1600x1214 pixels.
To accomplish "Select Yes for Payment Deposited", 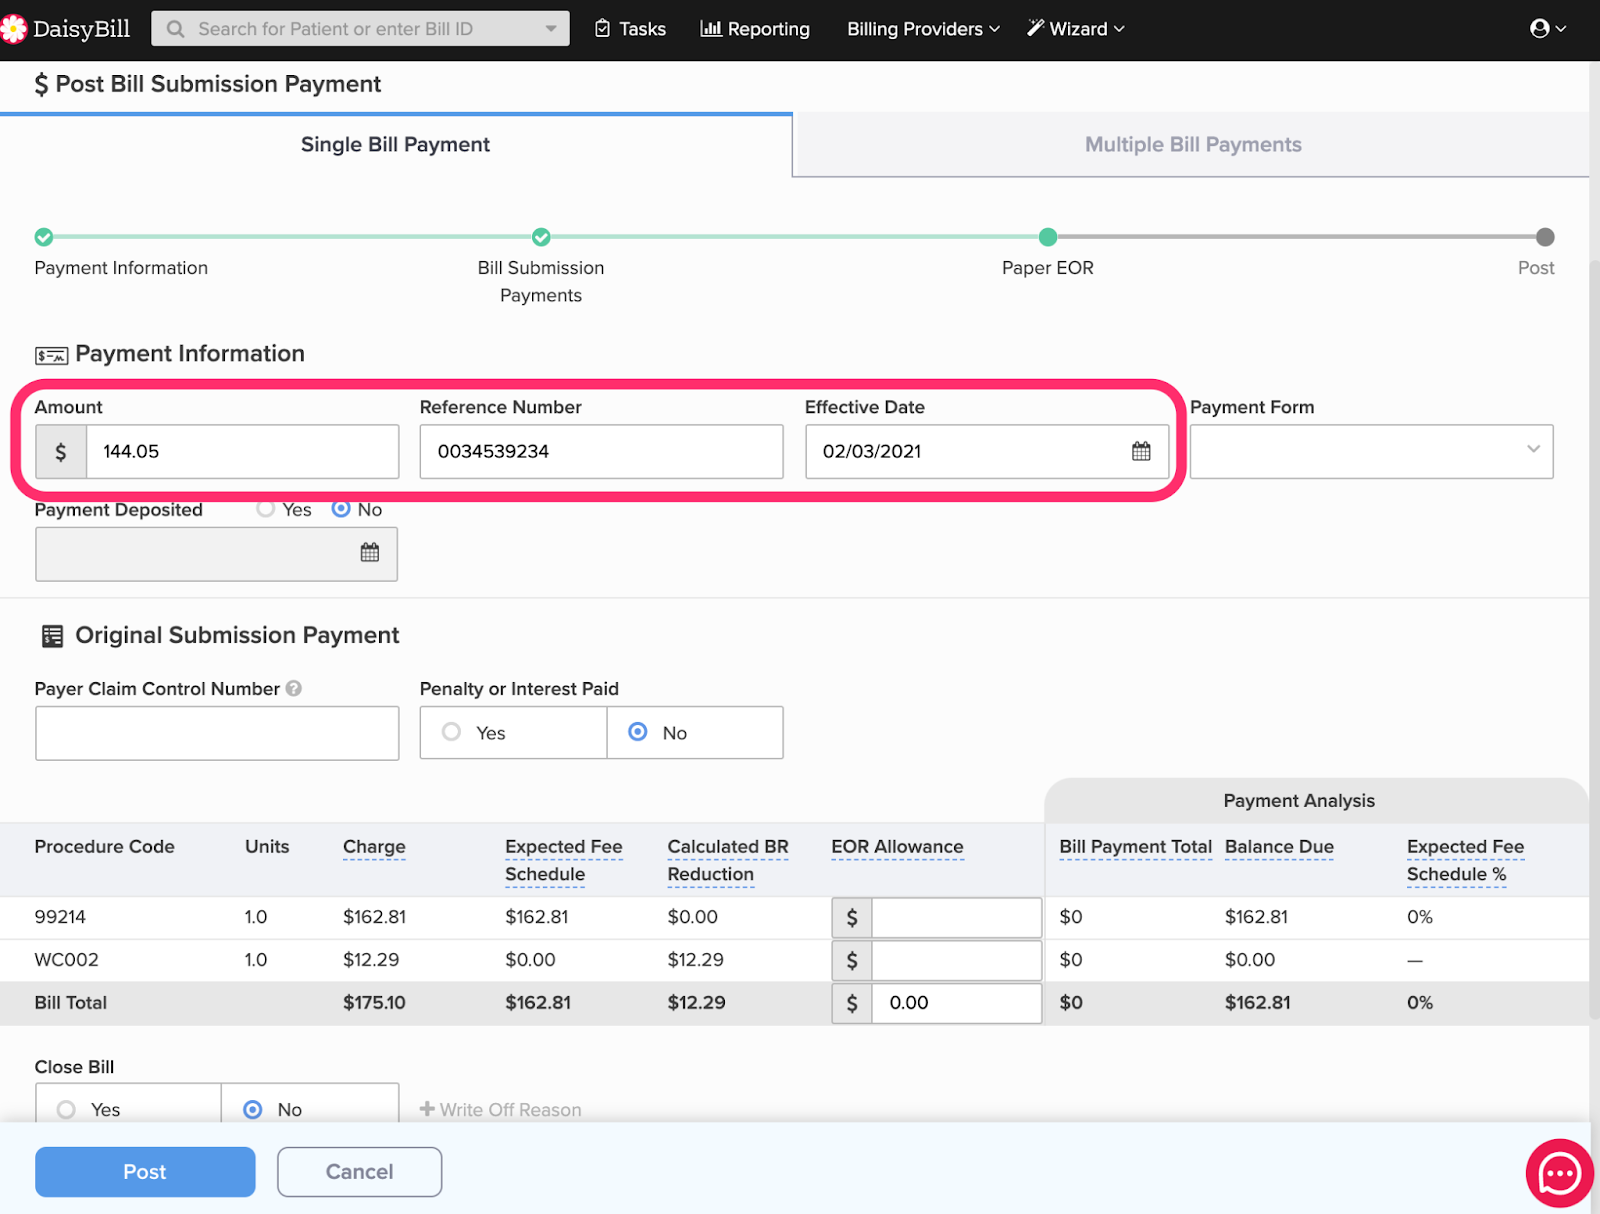I will coord(266,509).
